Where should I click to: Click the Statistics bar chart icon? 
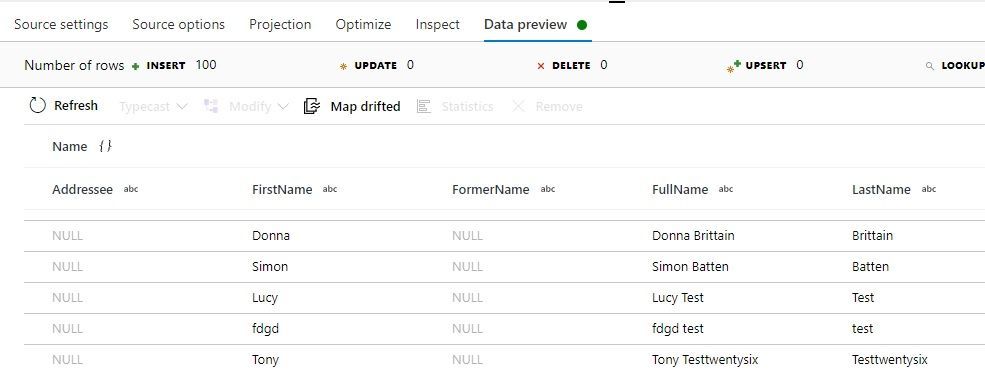point(423,106)
